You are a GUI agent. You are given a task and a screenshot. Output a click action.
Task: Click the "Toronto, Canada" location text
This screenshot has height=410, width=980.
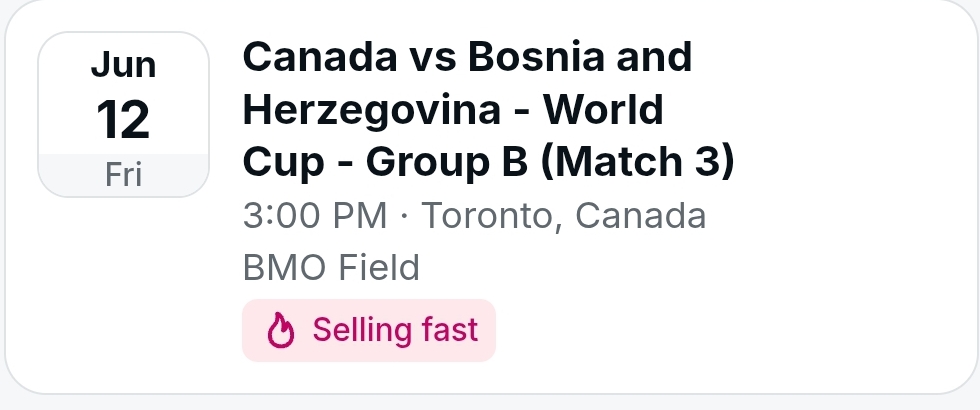563,216
